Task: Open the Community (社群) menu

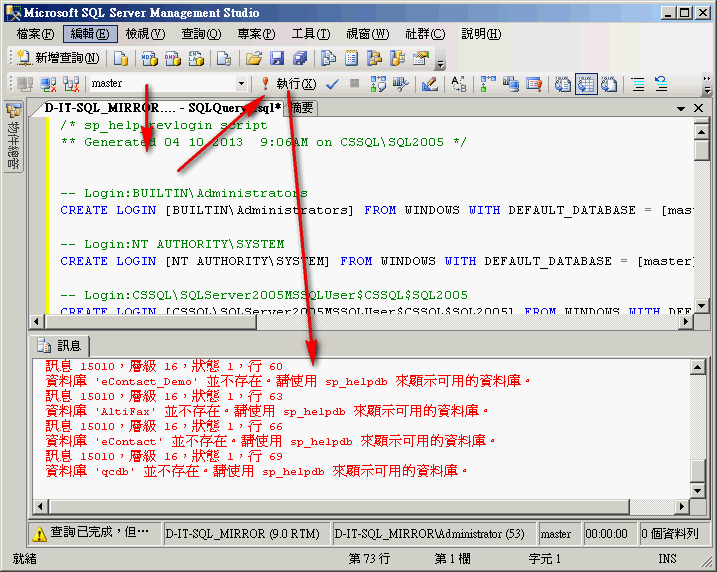Action: click(x=425, y=34)
